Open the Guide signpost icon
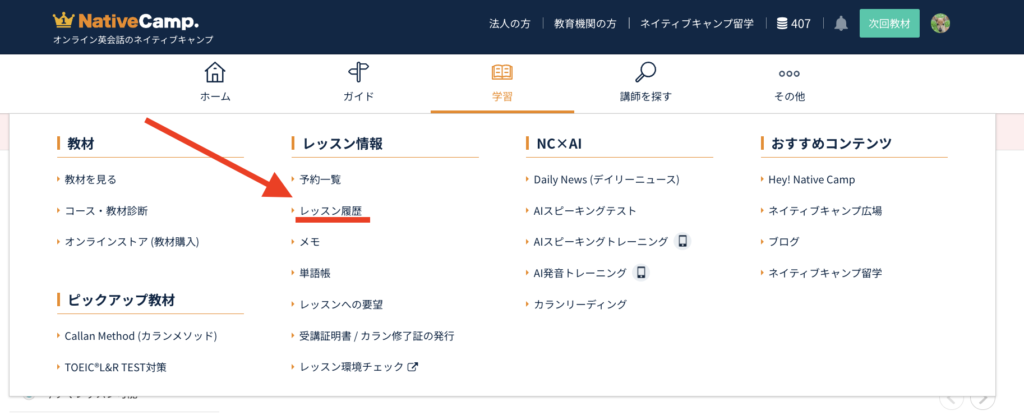 [x=359, y=73]
